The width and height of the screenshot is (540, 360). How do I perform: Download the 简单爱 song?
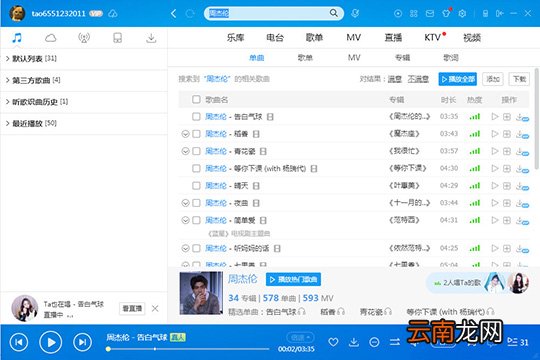[522, 220]
